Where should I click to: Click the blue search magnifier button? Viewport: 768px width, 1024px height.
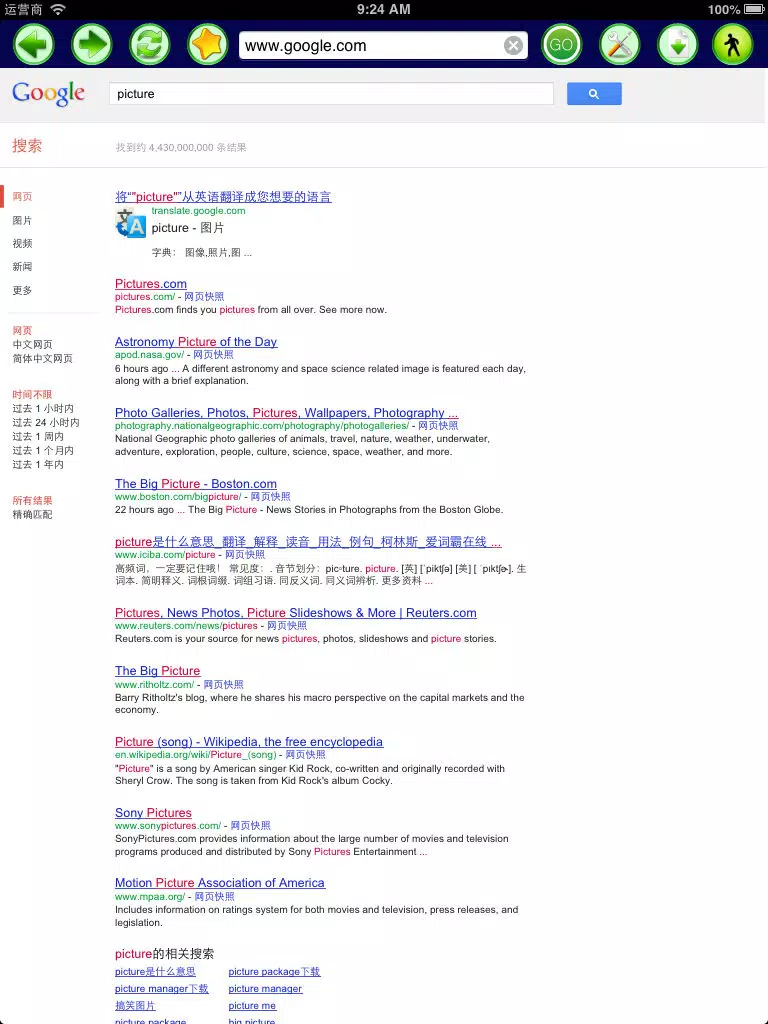[594, 93]
